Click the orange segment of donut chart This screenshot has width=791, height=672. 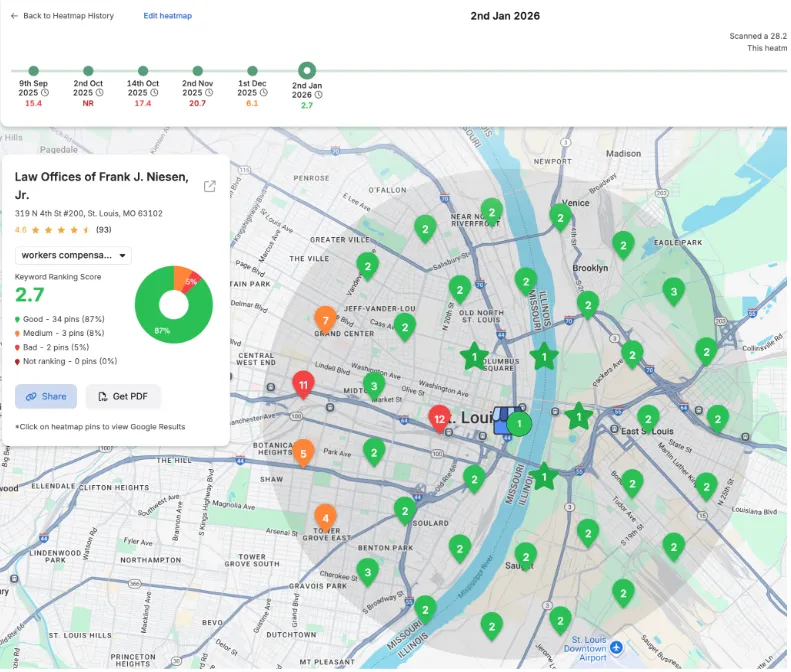pos(181,276)
